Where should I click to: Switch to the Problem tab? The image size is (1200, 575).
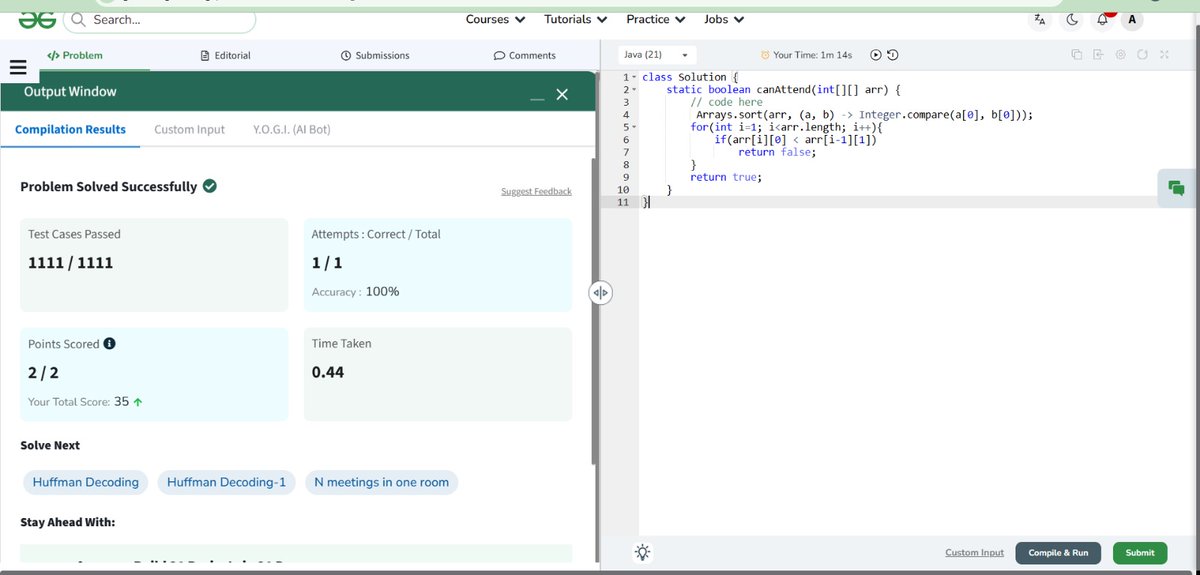tap(75, 55)
